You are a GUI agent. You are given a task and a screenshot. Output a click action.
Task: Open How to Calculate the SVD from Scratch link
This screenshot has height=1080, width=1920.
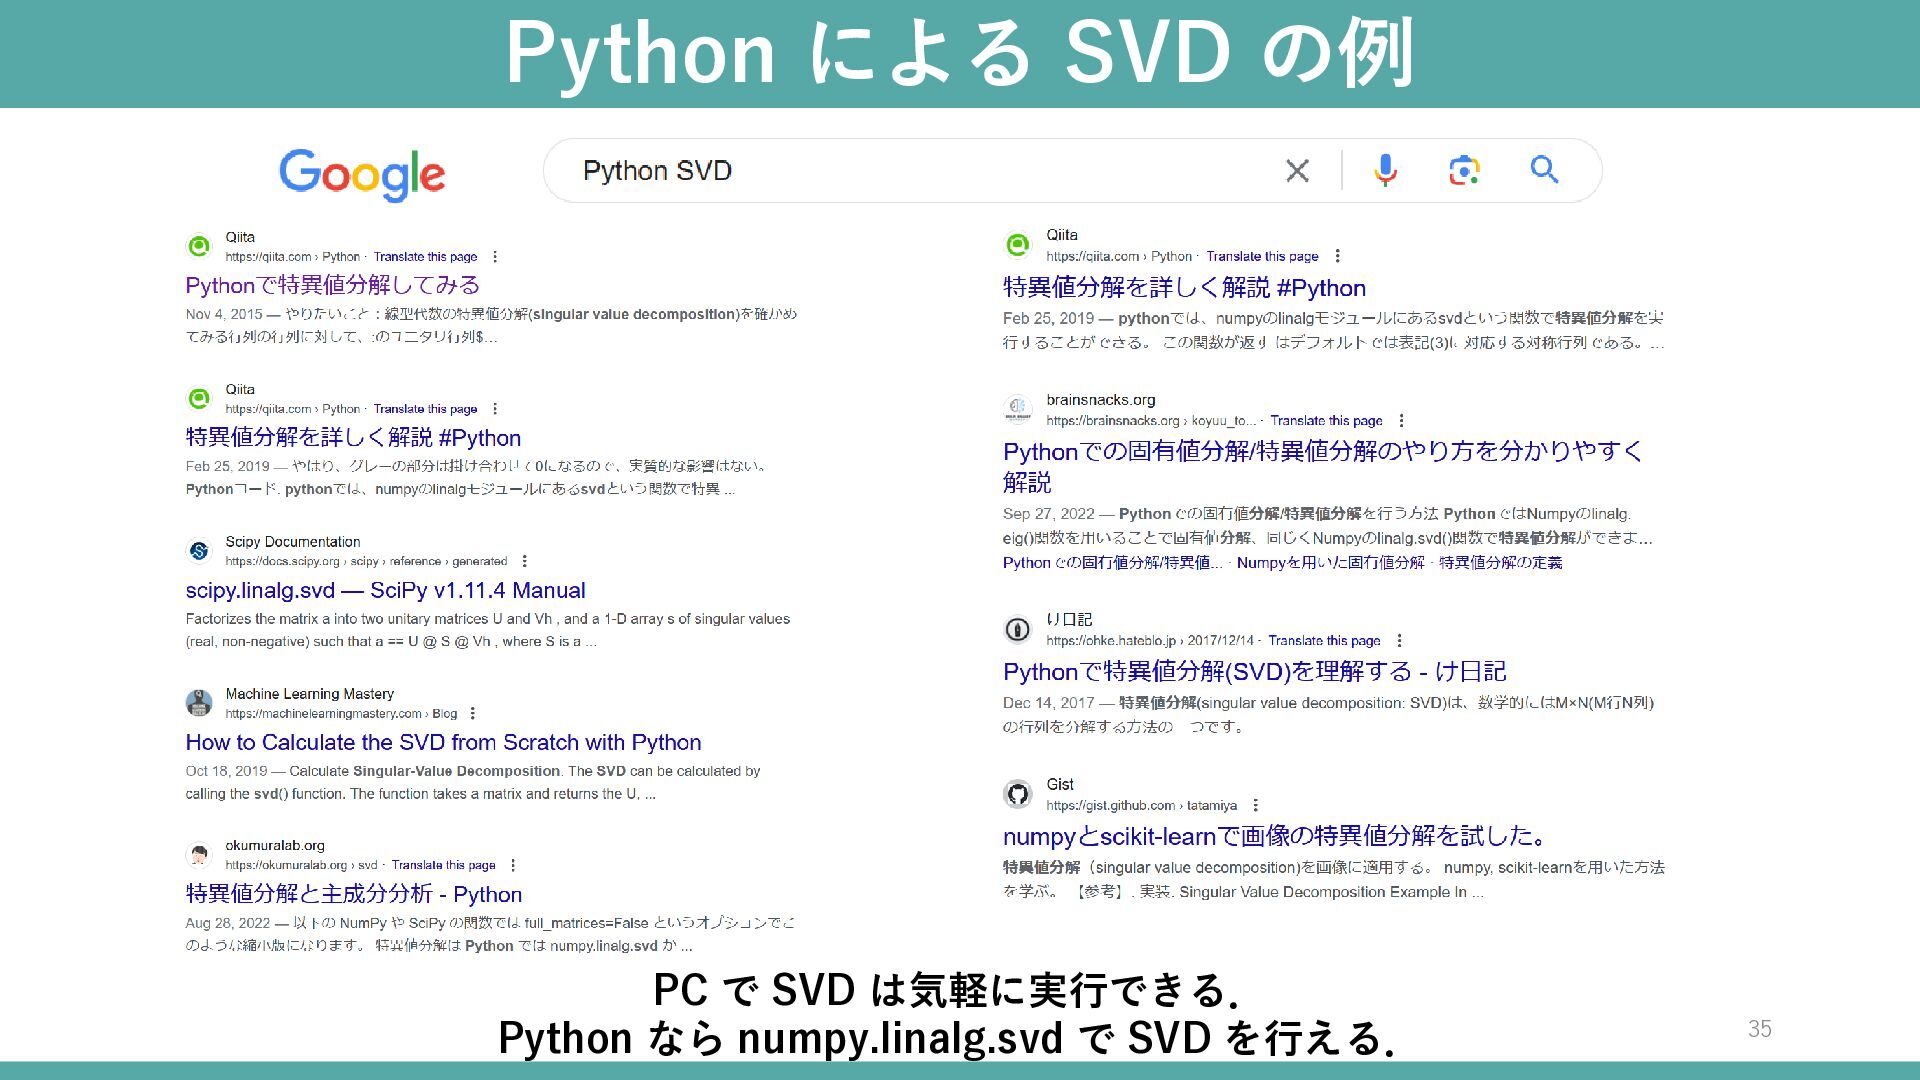coord(443,743)
